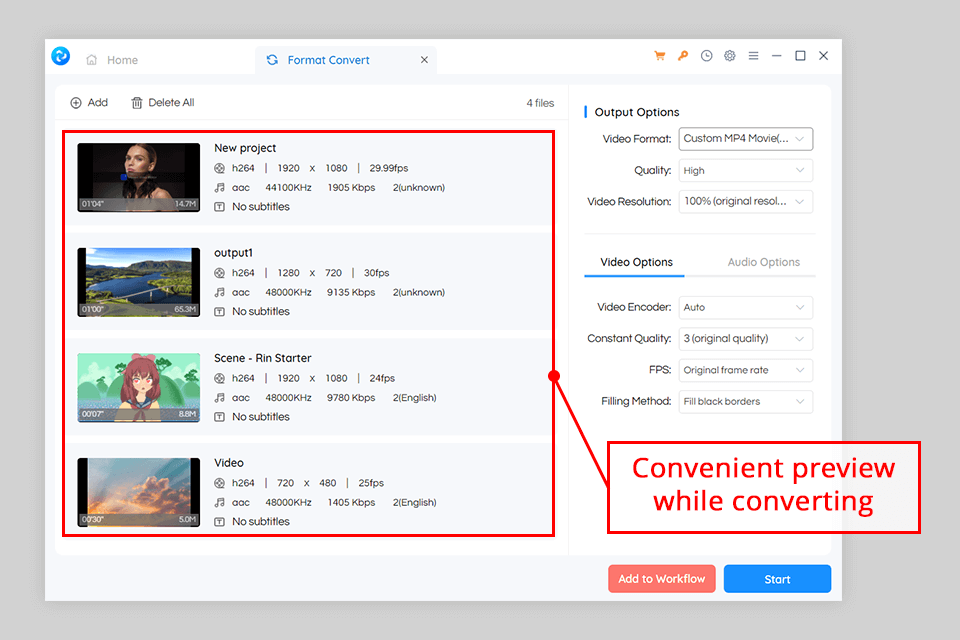Click the 'Output Options' heading

click(637, 112)
